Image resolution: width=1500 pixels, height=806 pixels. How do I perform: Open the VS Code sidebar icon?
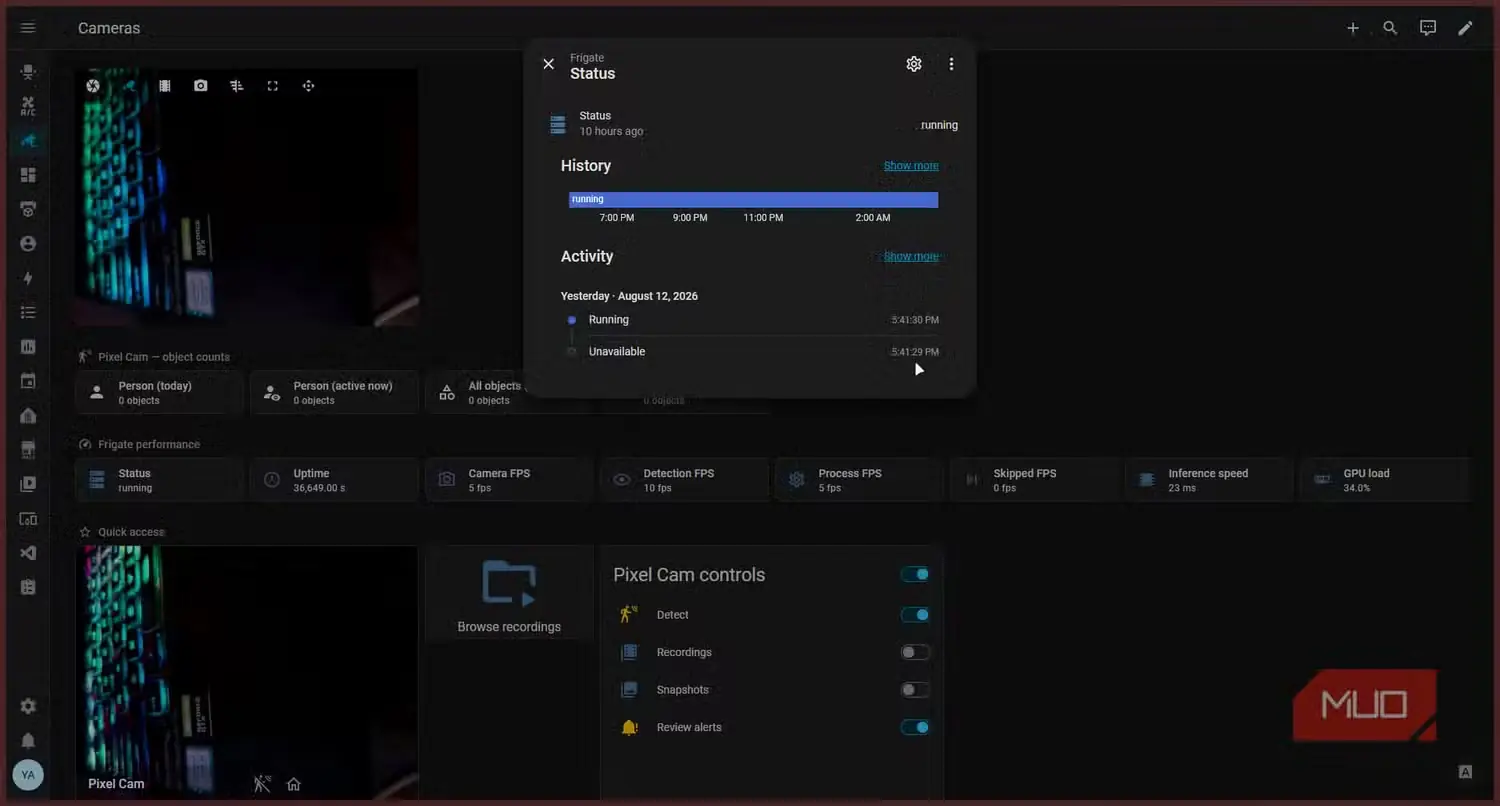click(x=28, y=553)
